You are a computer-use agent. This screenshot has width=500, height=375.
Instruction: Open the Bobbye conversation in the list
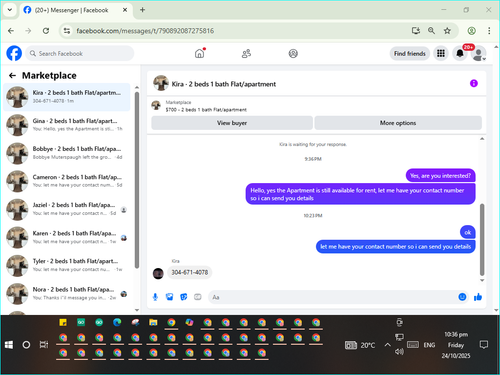[67, 153]
